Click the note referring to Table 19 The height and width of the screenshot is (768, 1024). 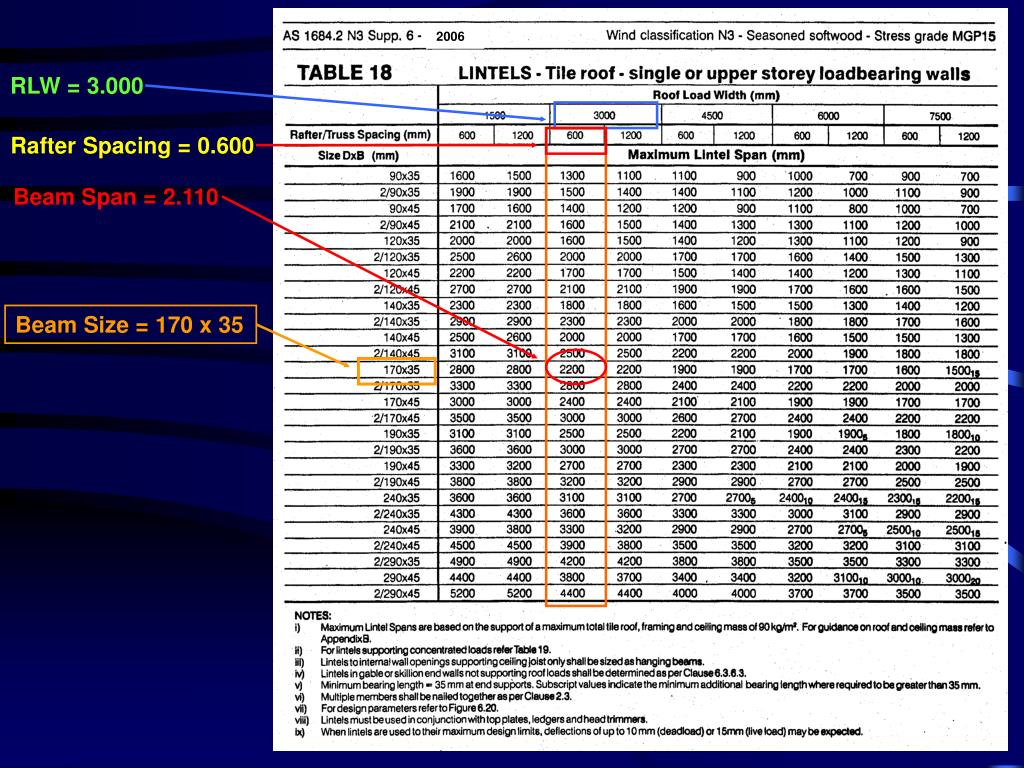point(435,650)
